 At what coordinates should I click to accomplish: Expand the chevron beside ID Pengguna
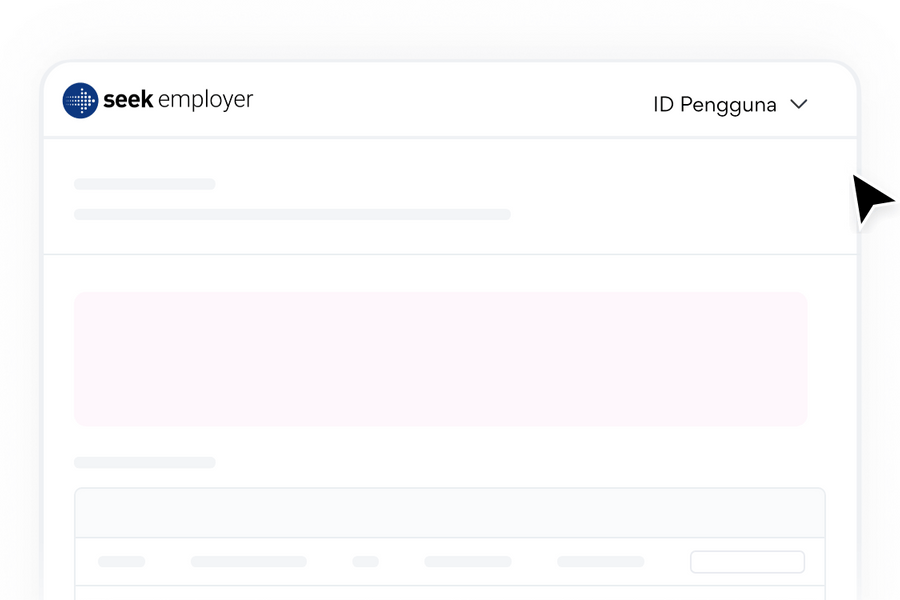pos(799,104)
